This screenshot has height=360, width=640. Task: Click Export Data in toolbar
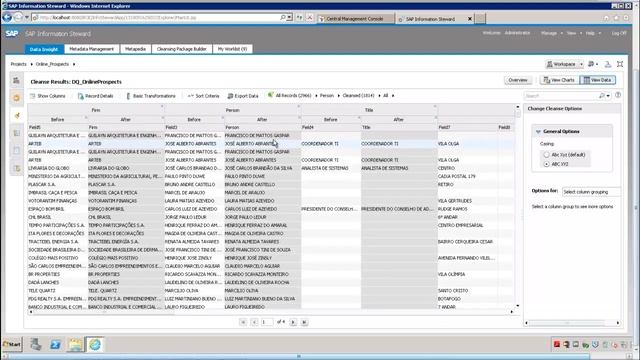[x=242, y=96]
